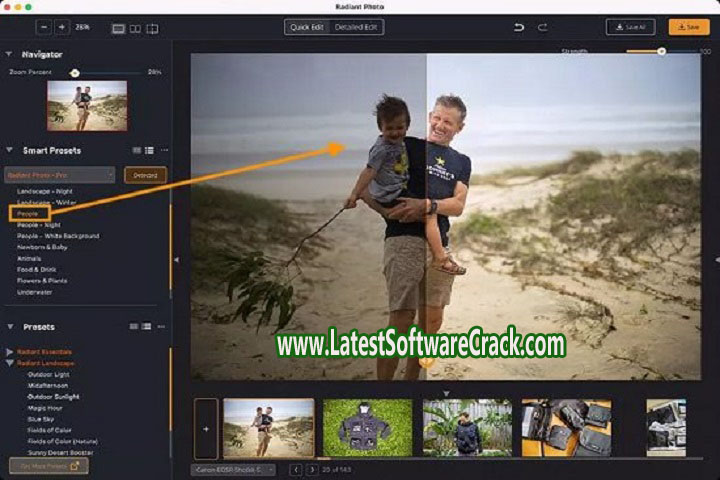This screenshot has width=720, height=480.
Task: Click the Save All button
Action: 630,27
